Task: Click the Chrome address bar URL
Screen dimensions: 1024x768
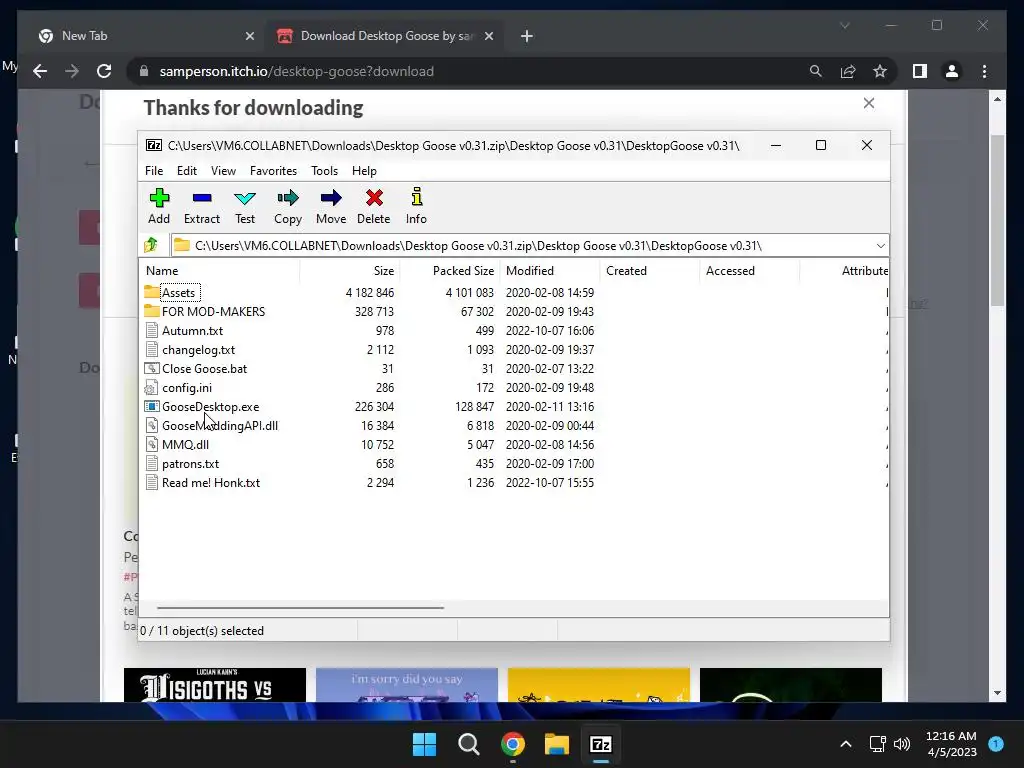Action: (x=296, y=71)
